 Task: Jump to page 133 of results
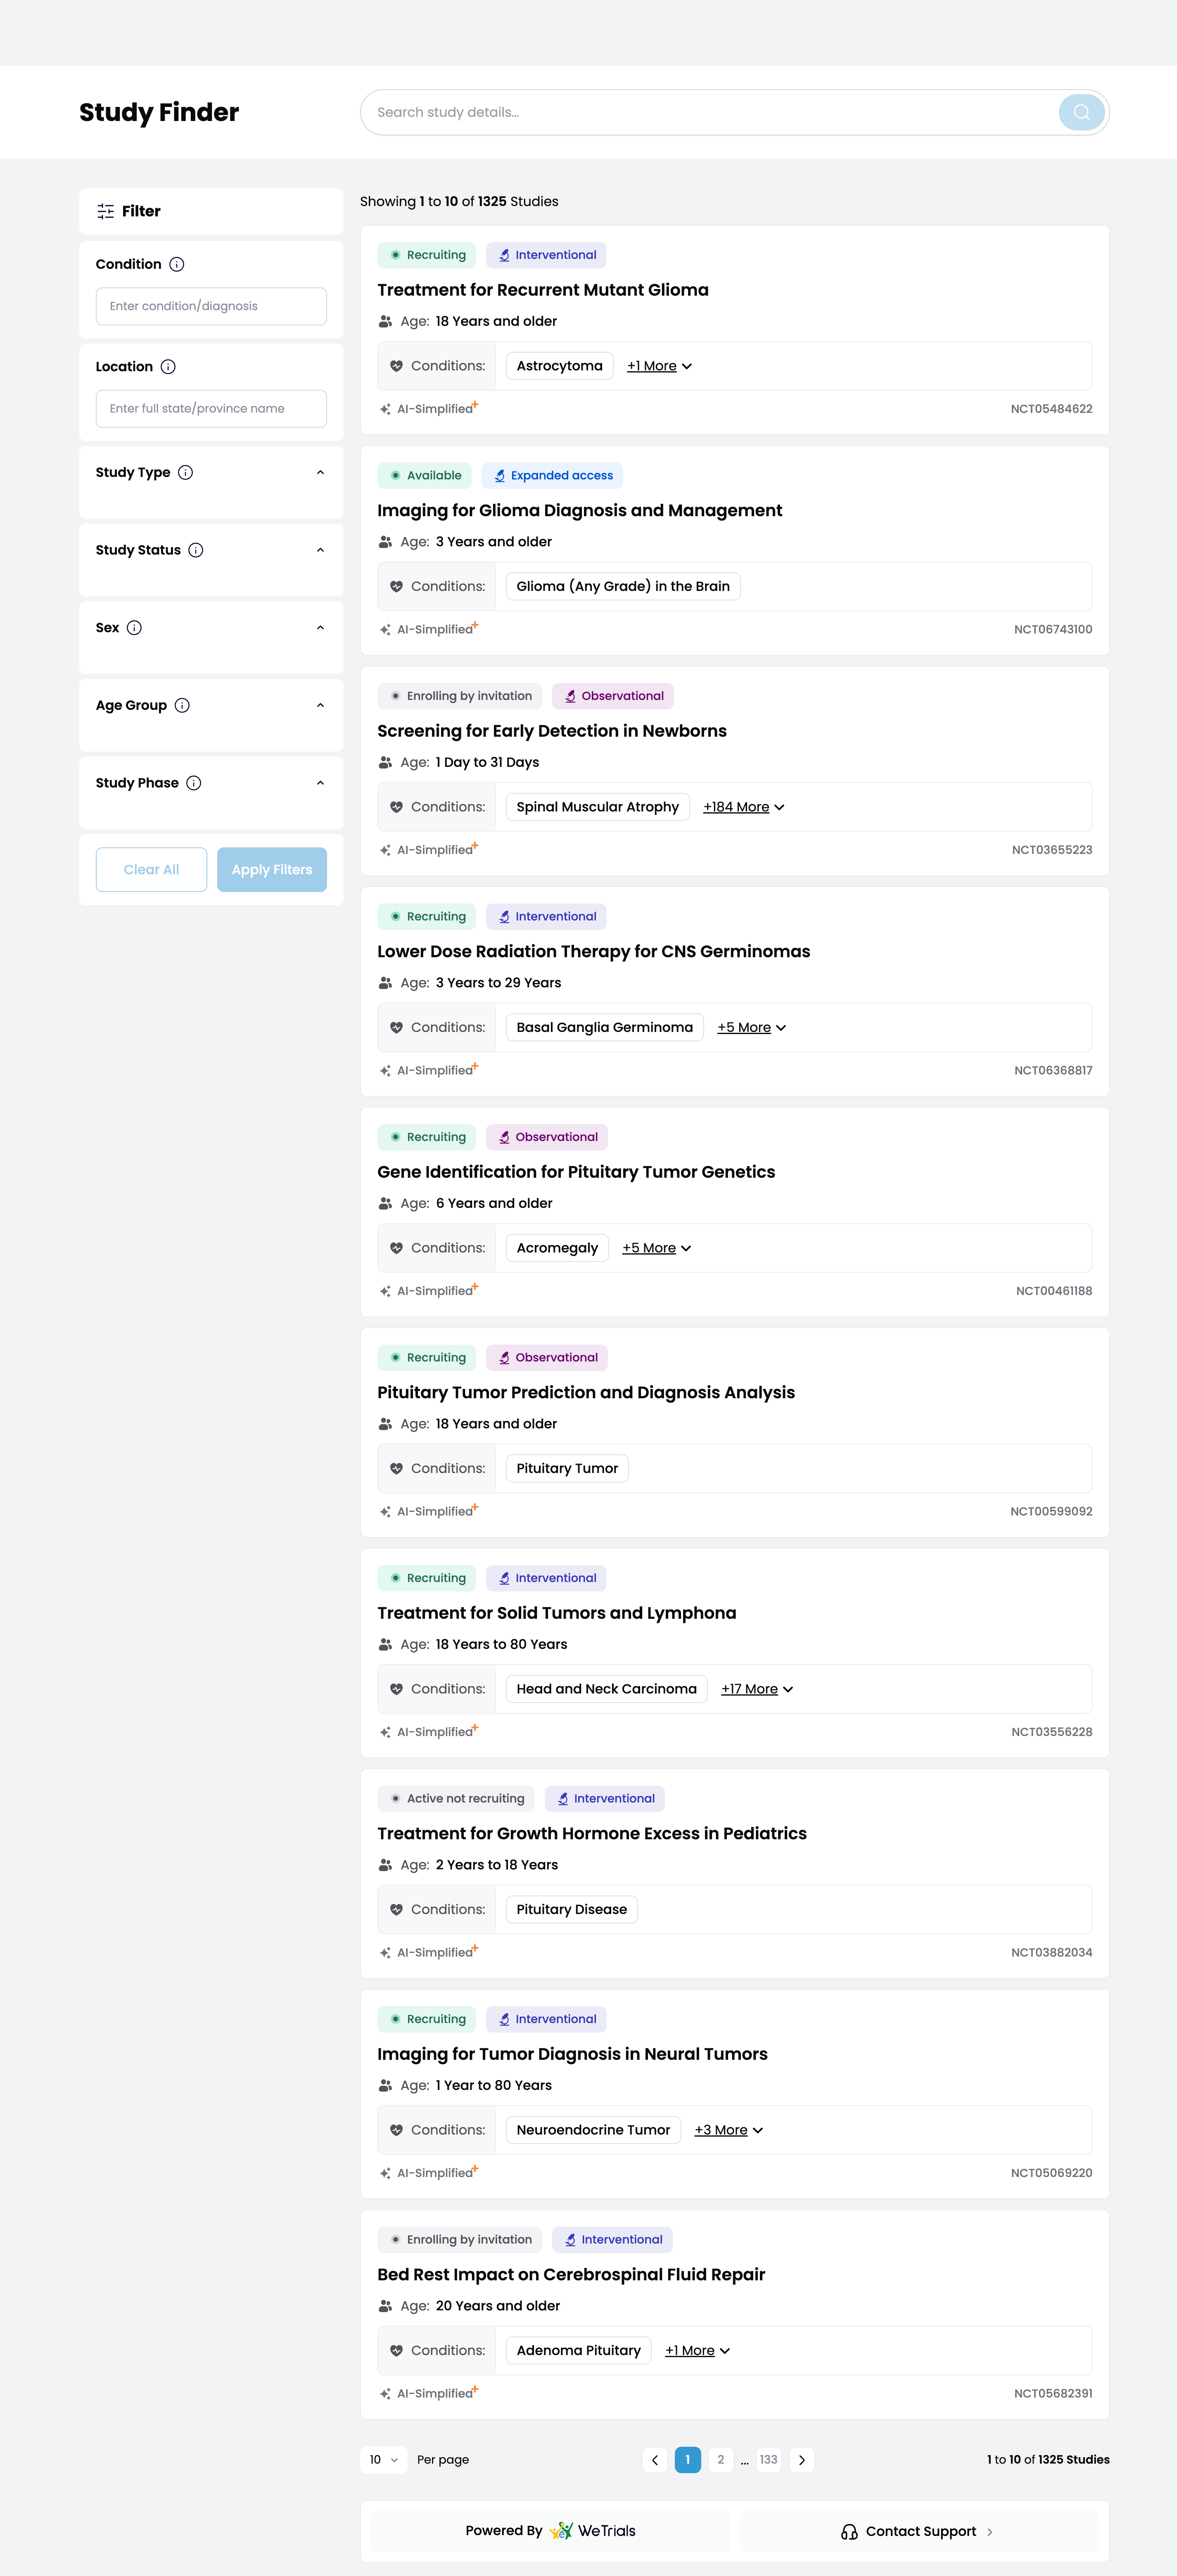pos(768,2460)
